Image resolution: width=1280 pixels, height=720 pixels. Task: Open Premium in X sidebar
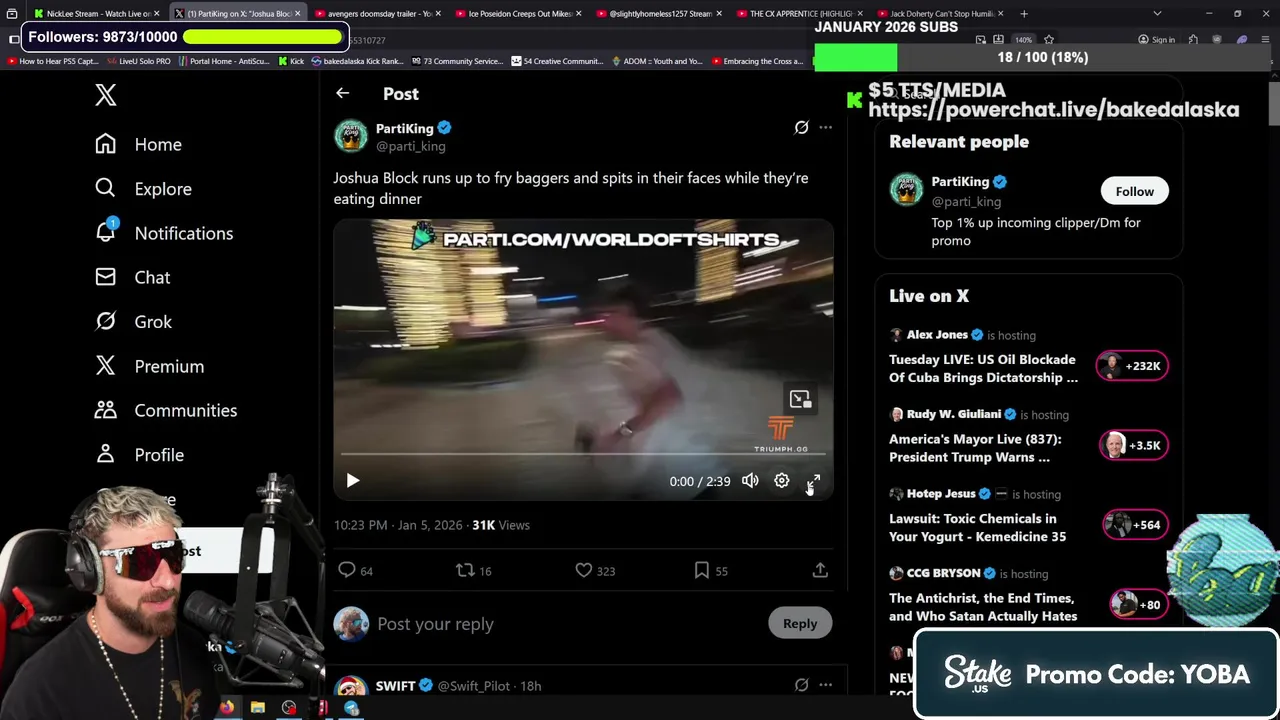(149, 366)
